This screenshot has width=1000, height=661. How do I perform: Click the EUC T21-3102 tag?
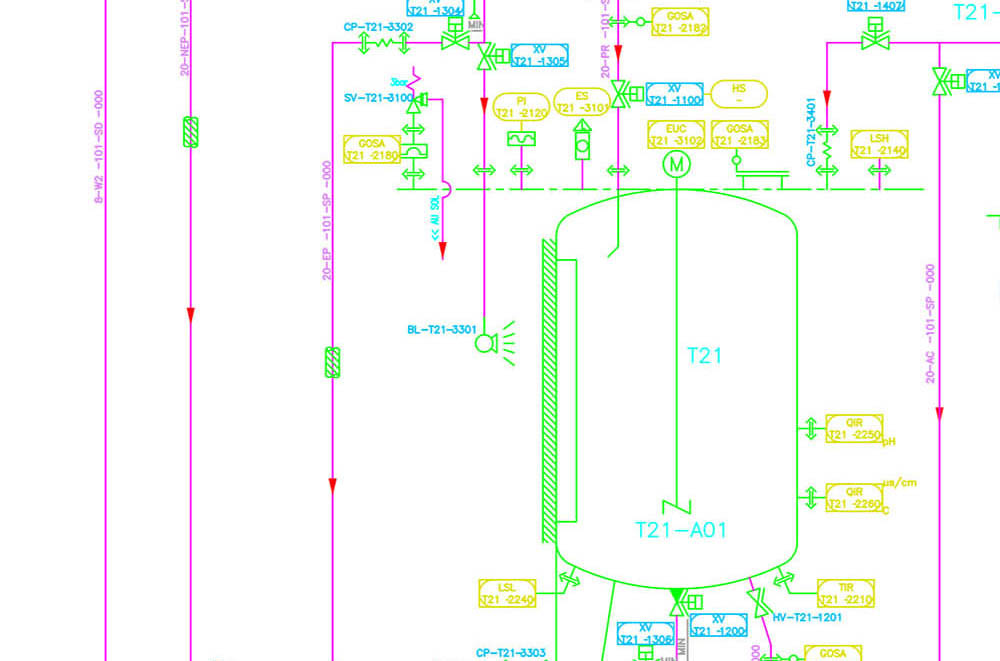point(676,135)
